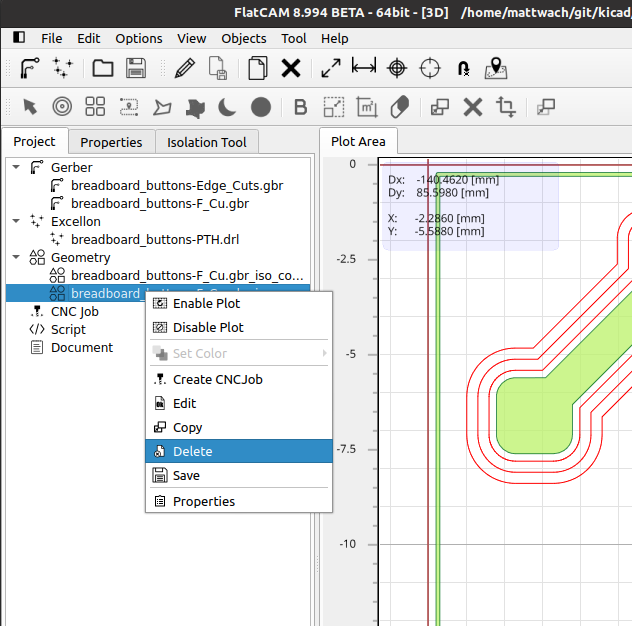Select the Distance measurement tool icon
The height and width of the screenshot is (626, 632).
coord(364,66)
